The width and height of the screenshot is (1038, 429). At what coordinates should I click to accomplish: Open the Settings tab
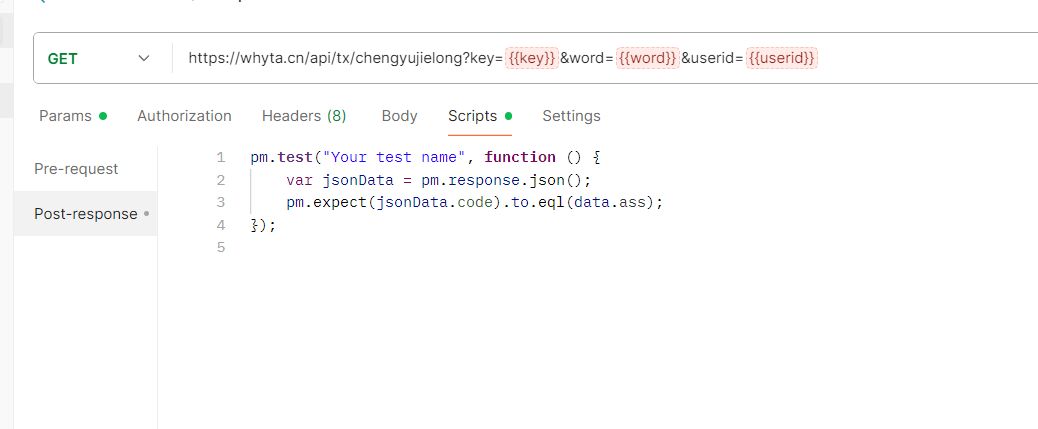pos(571,116)
